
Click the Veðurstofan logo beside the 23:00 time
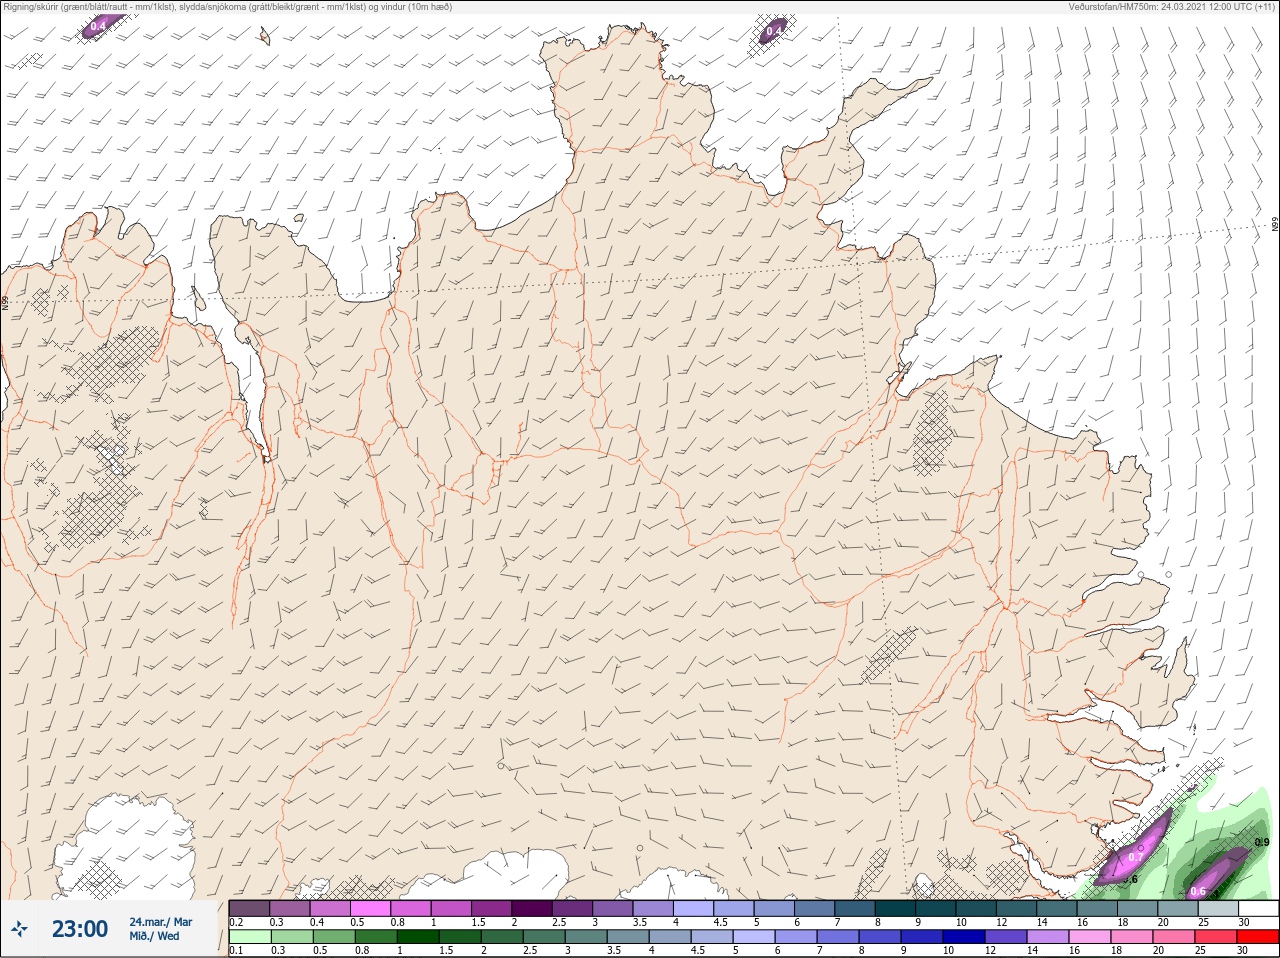coord(18,929)
